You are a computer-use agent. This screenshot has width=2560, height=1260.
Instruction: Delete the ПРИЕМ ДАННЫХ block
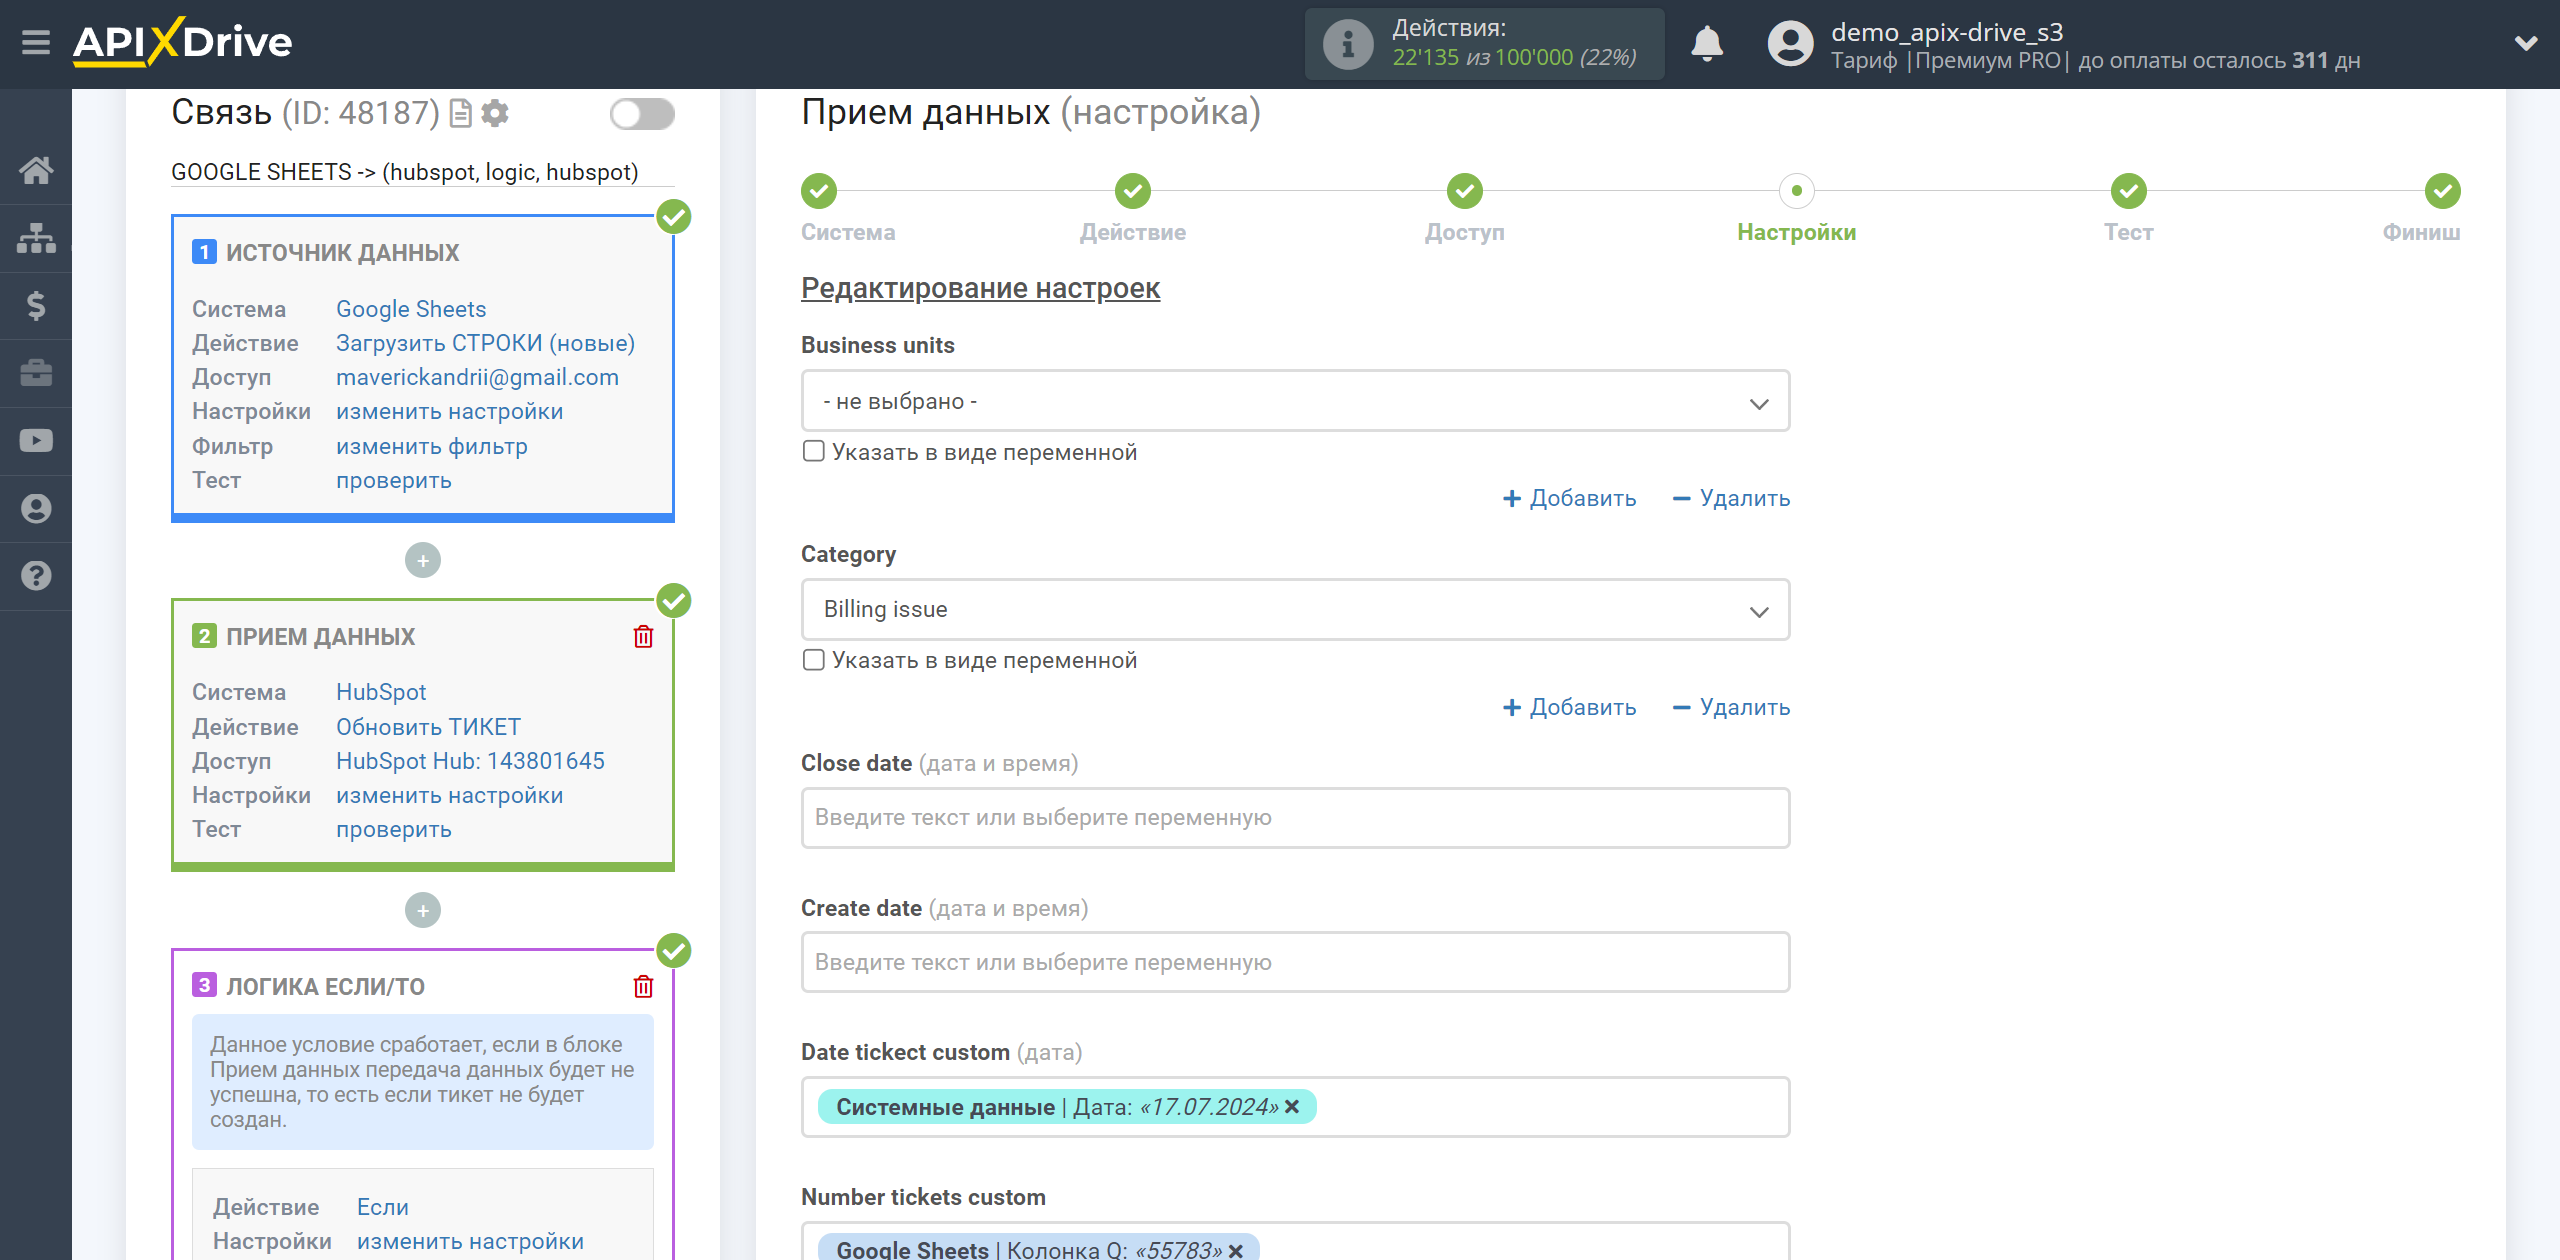pos(643,636)
